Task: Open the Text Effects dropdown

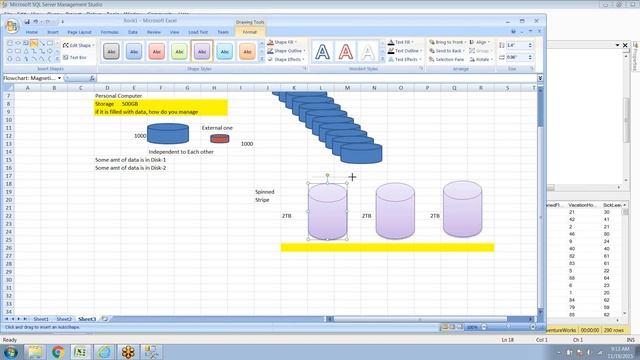Action: pyautogui.click(x=404, y=60)
